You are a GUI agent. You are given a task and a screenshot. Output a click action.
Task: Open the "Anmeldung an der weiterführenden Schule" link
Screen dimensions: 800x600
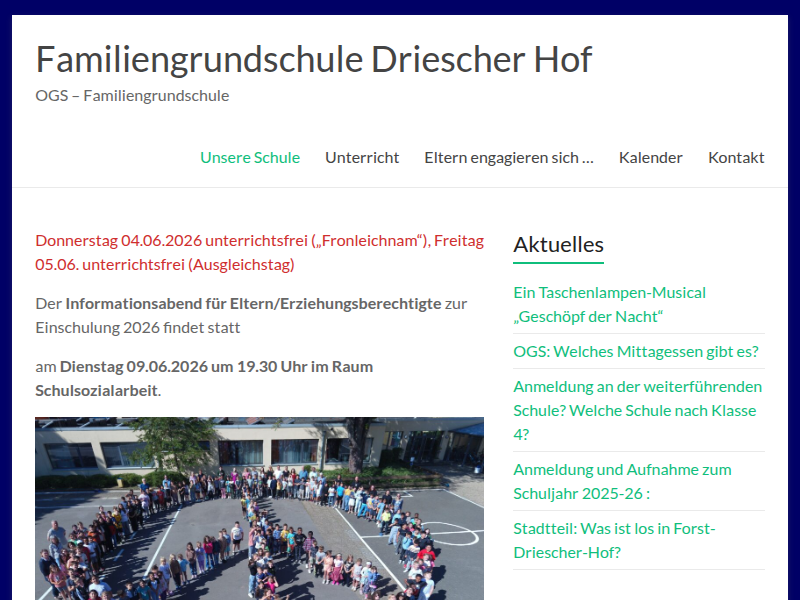pyautogui.click(x=638, y=410)
